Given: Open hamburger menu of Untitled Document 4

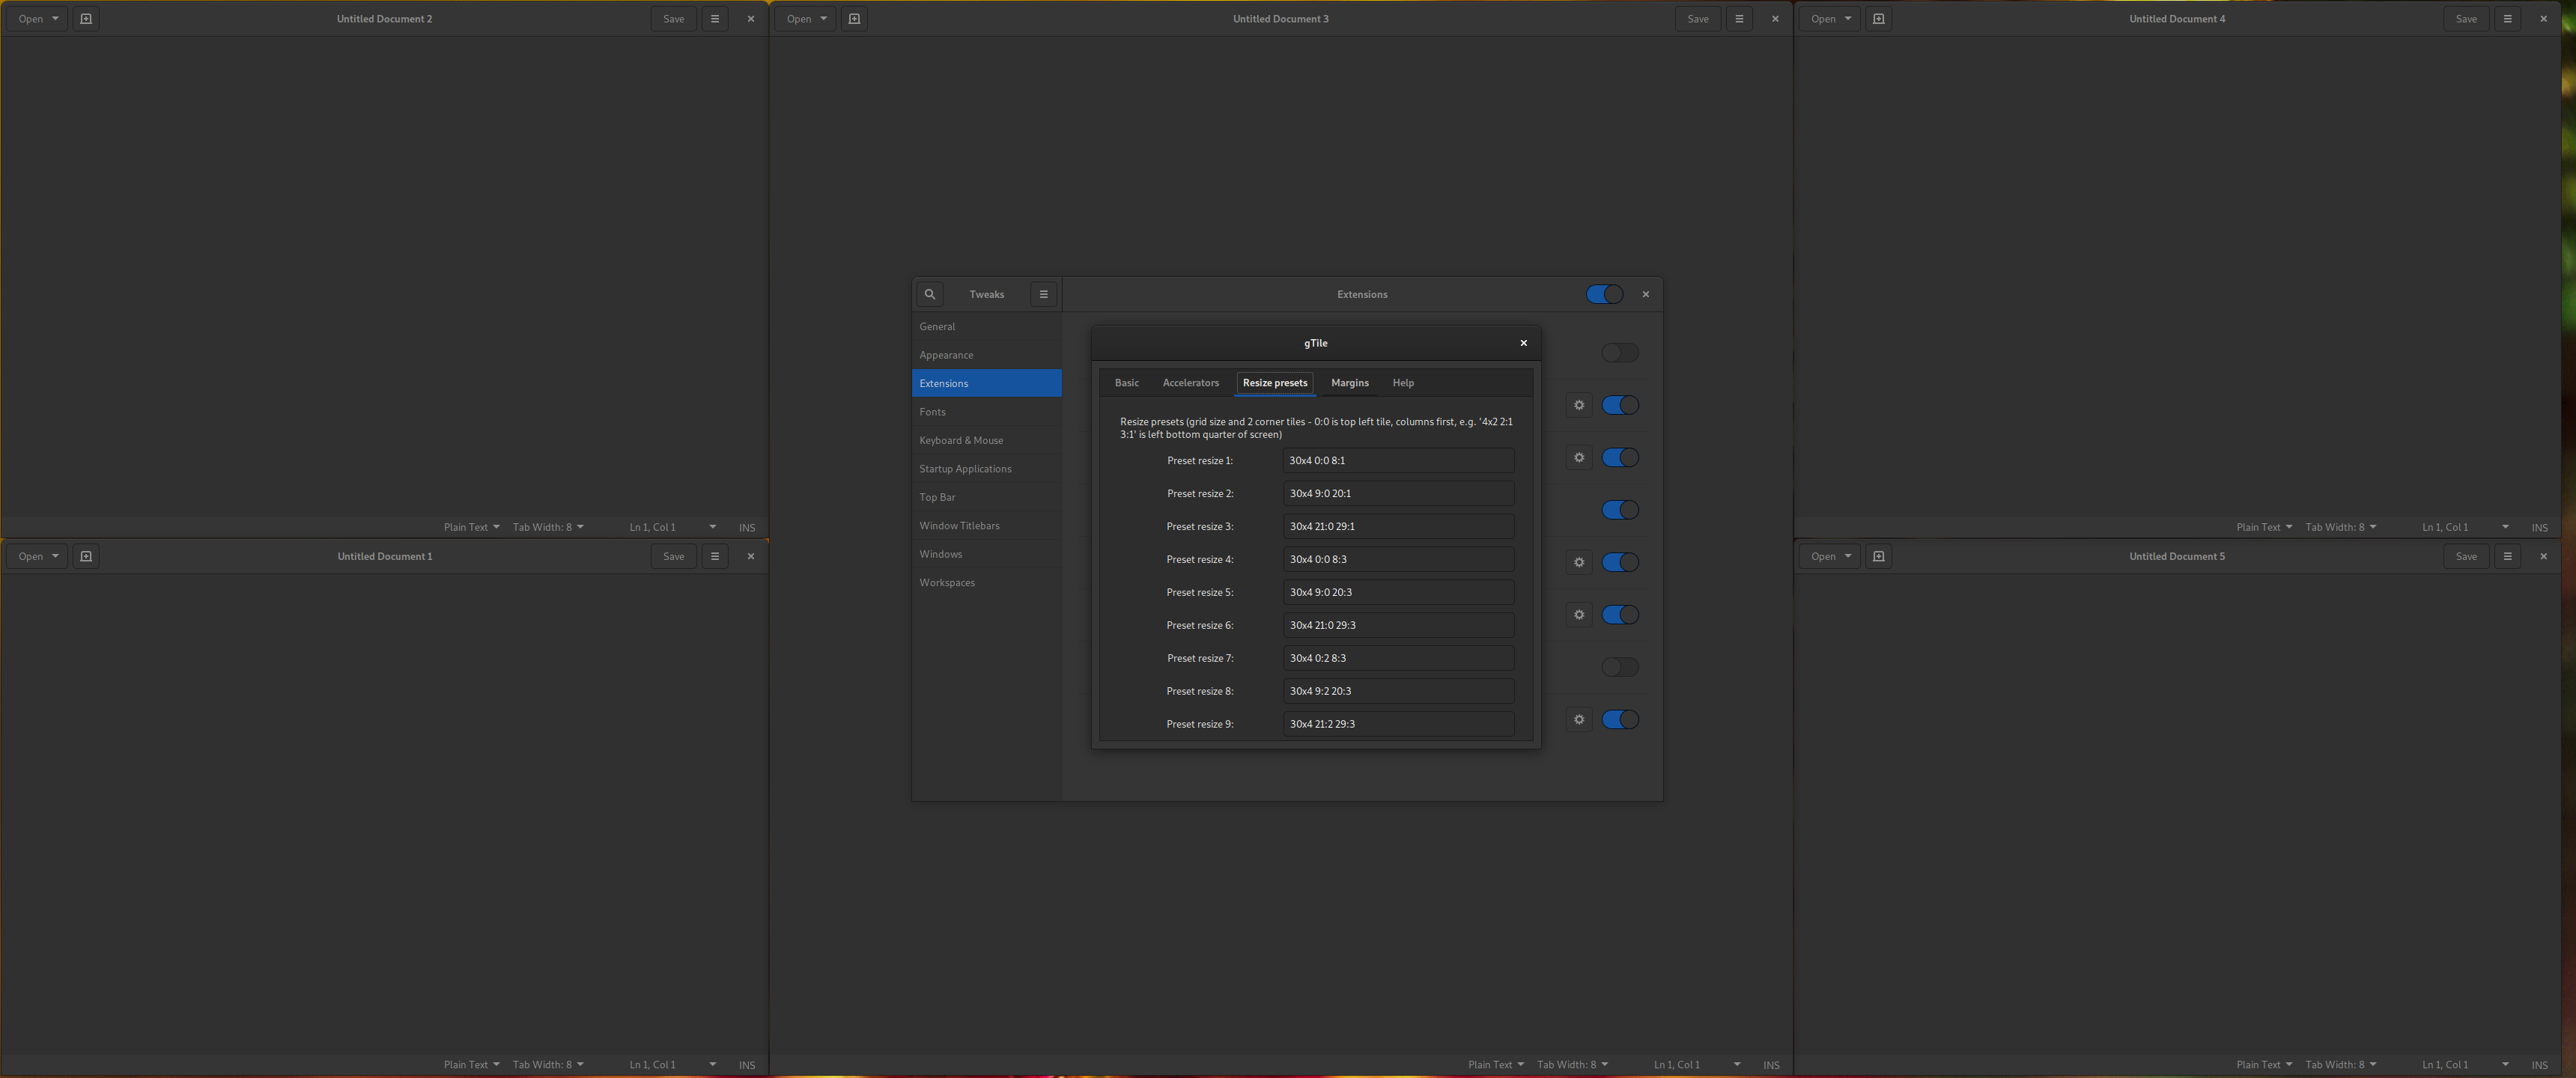Looking at the screenshot, I should [2507, 19].
